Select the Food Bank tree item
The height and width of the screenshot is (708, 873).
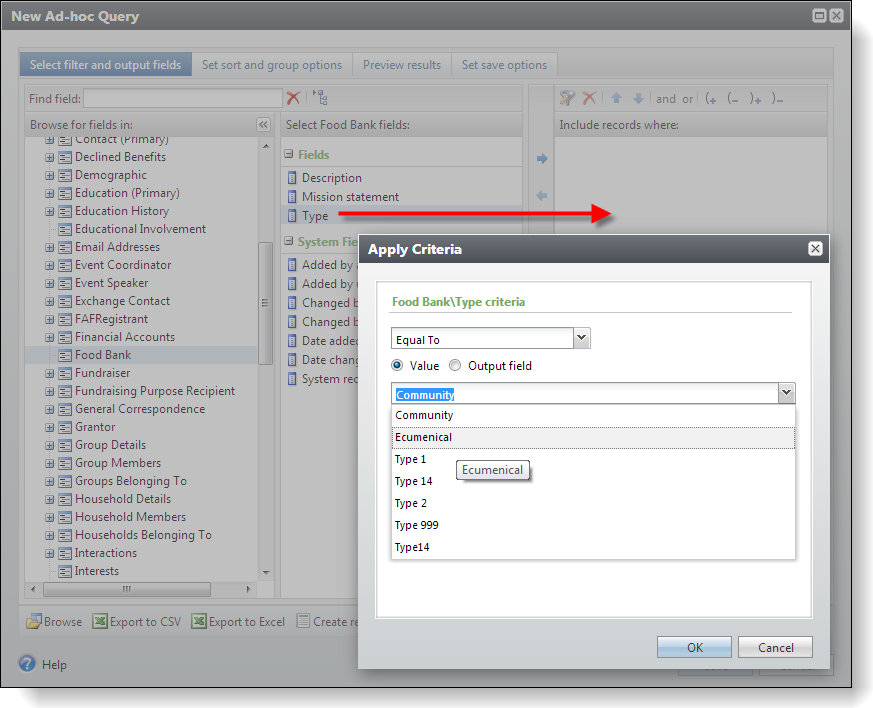pos(103,355)
